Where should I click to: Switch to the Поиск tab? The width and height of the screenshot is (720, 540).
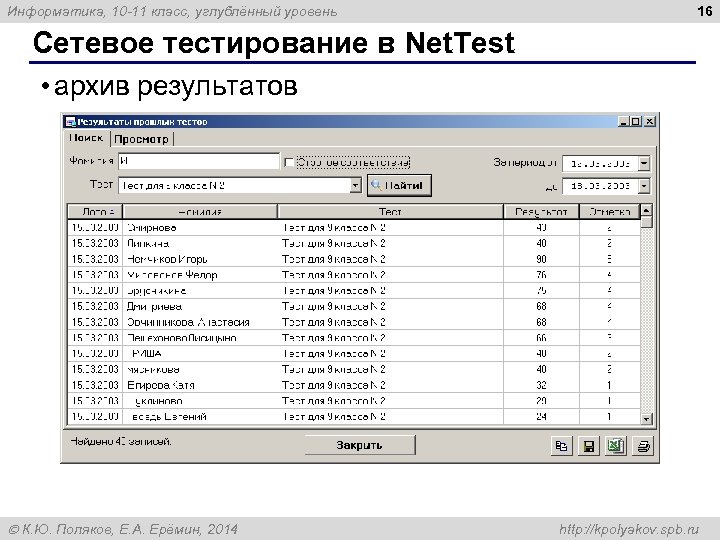click(86, 138)
